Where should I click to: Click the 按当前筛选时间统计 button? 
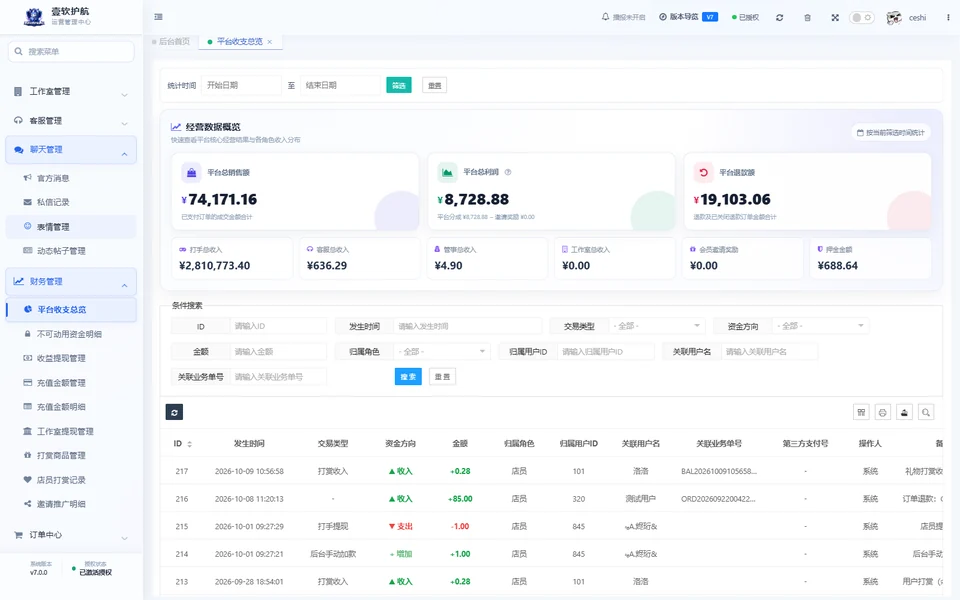click(891, 132)
